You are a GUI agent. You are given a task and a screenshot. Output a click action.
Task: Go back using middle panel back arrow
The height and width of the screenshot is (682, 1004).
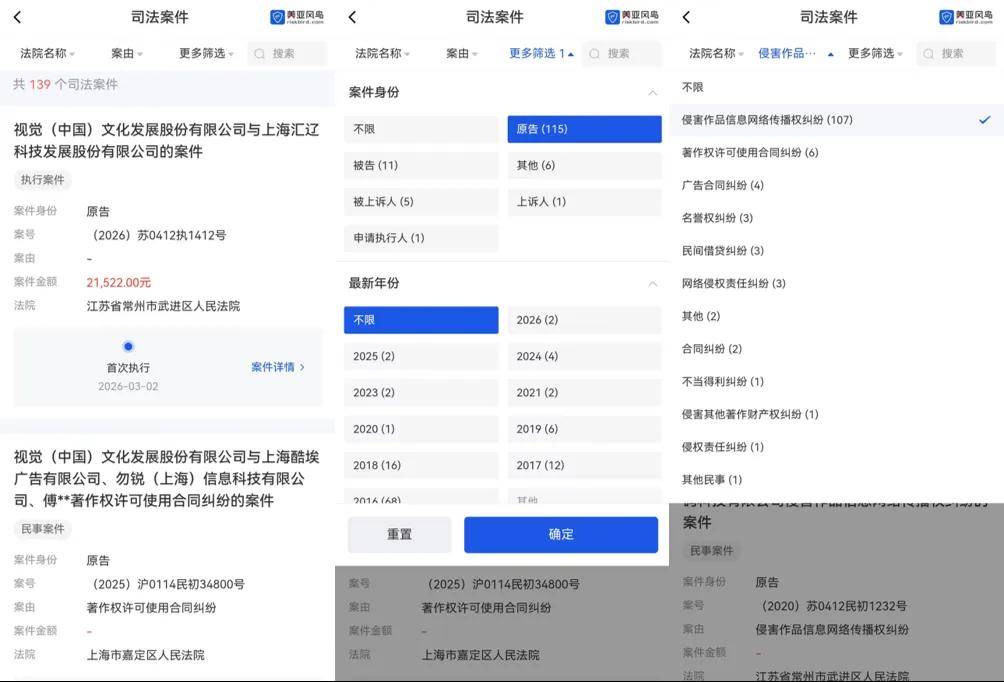(x=352, y=17)
